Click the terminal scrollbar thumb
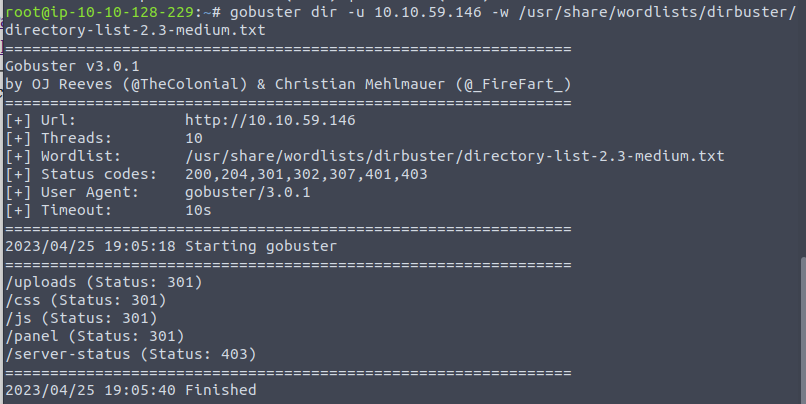 click(x=803, y=330)
